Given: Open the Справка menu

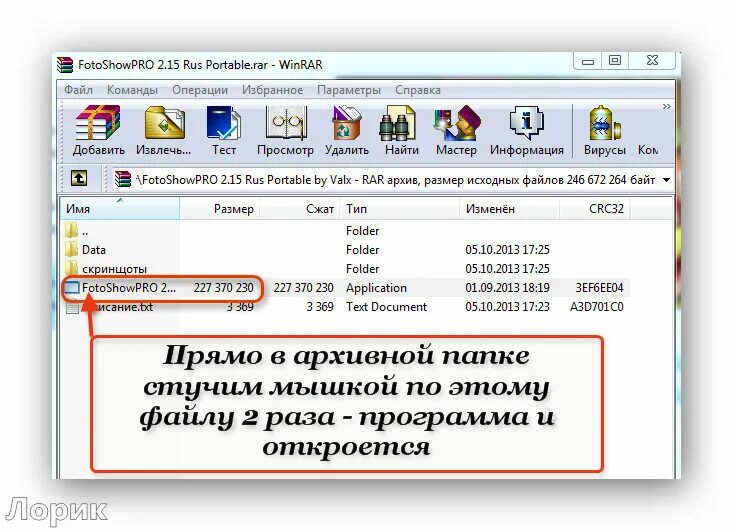Looking at the screenshot, I should tap(418, 90).
